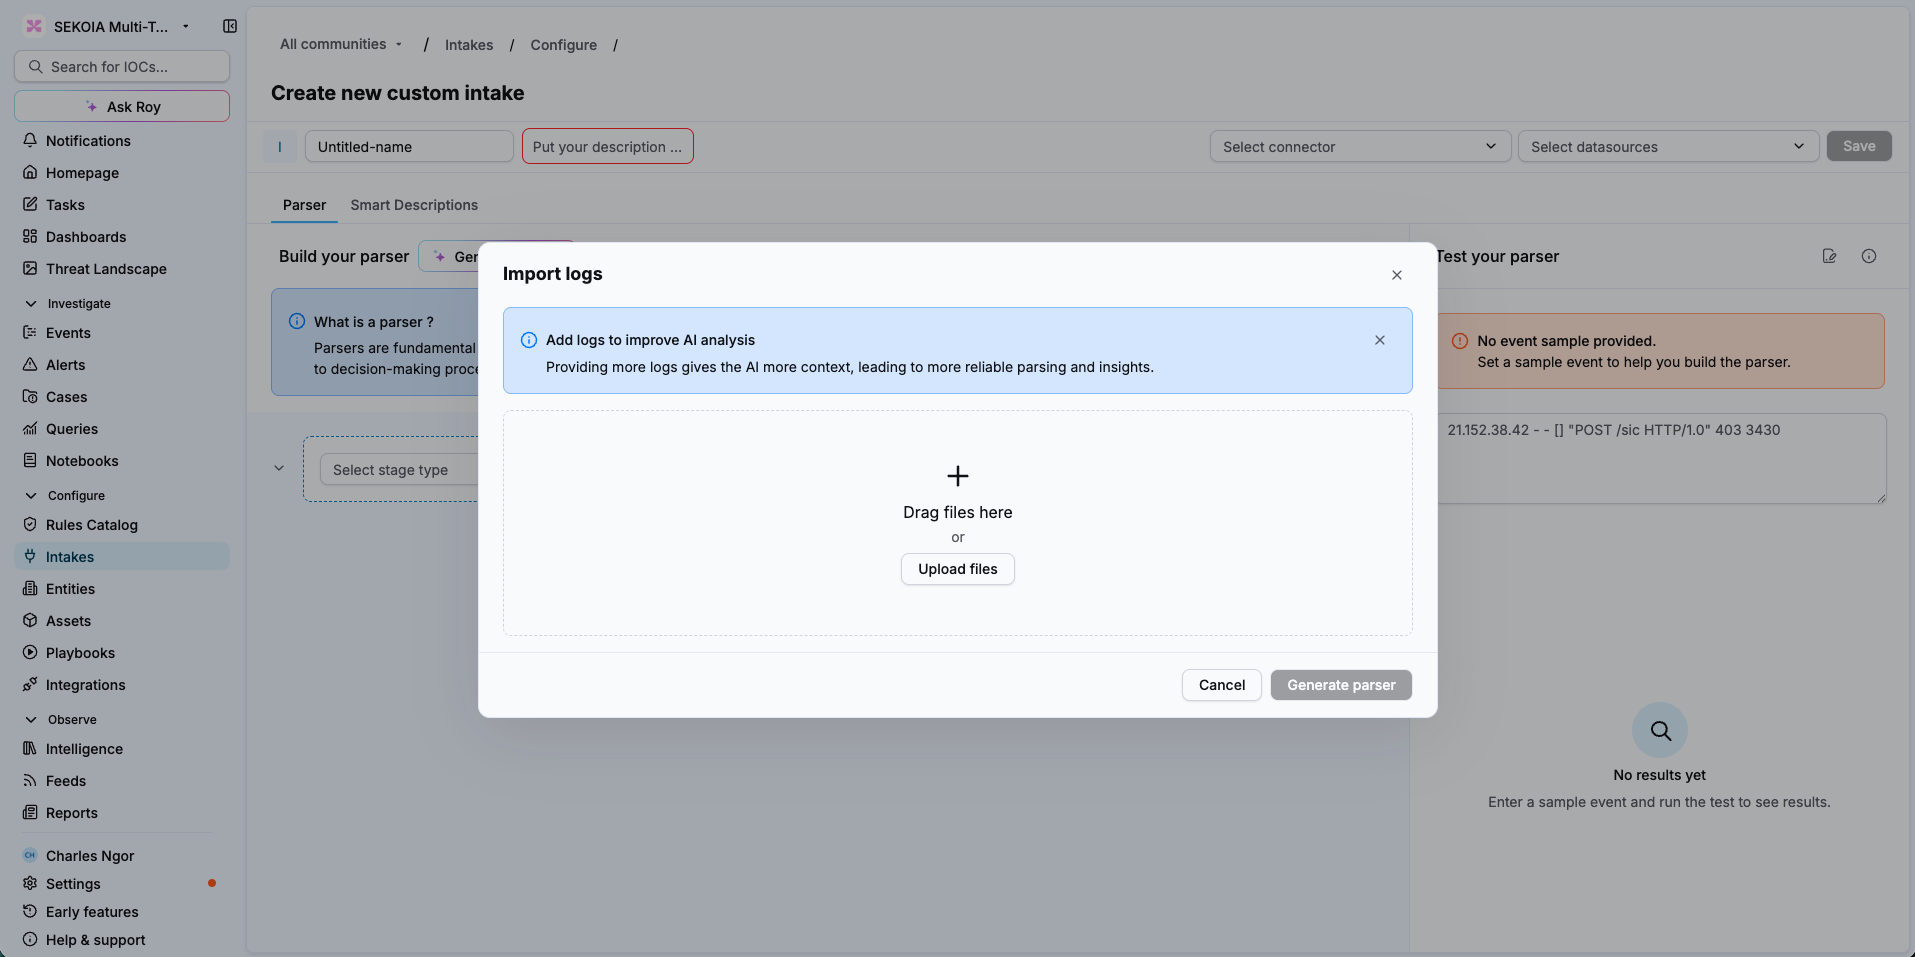Open Settings gear in sidebar
The width and height of the screenshot is (1915, 957).
(30, 884)
